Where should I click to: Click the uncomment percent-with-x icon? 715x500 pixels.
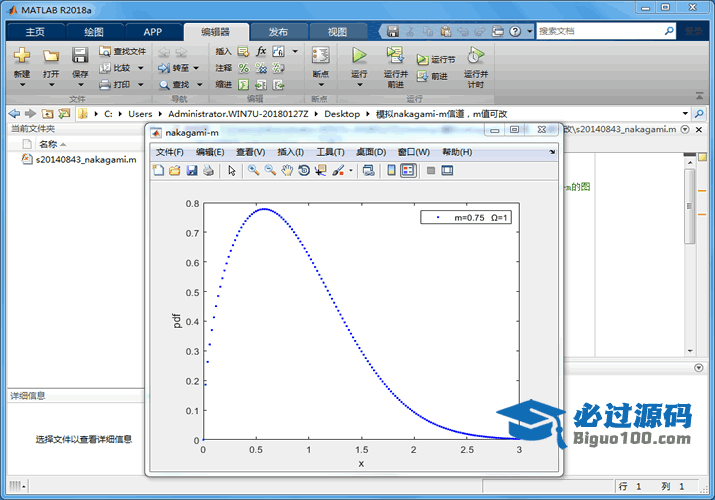[x=261, y=68]
